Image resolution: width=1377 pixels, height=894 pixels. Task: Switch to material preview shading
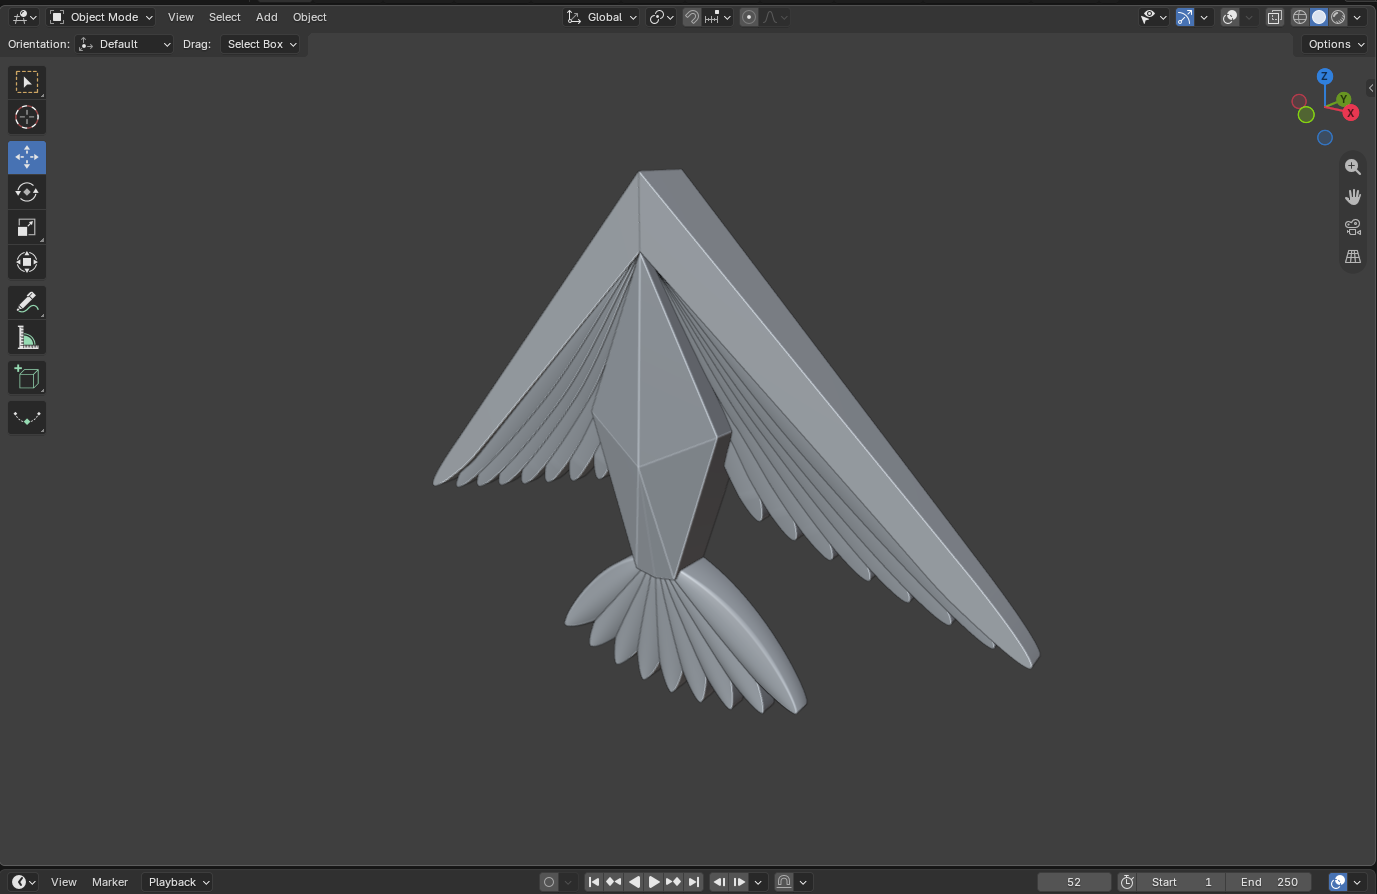pos(1338,17)
